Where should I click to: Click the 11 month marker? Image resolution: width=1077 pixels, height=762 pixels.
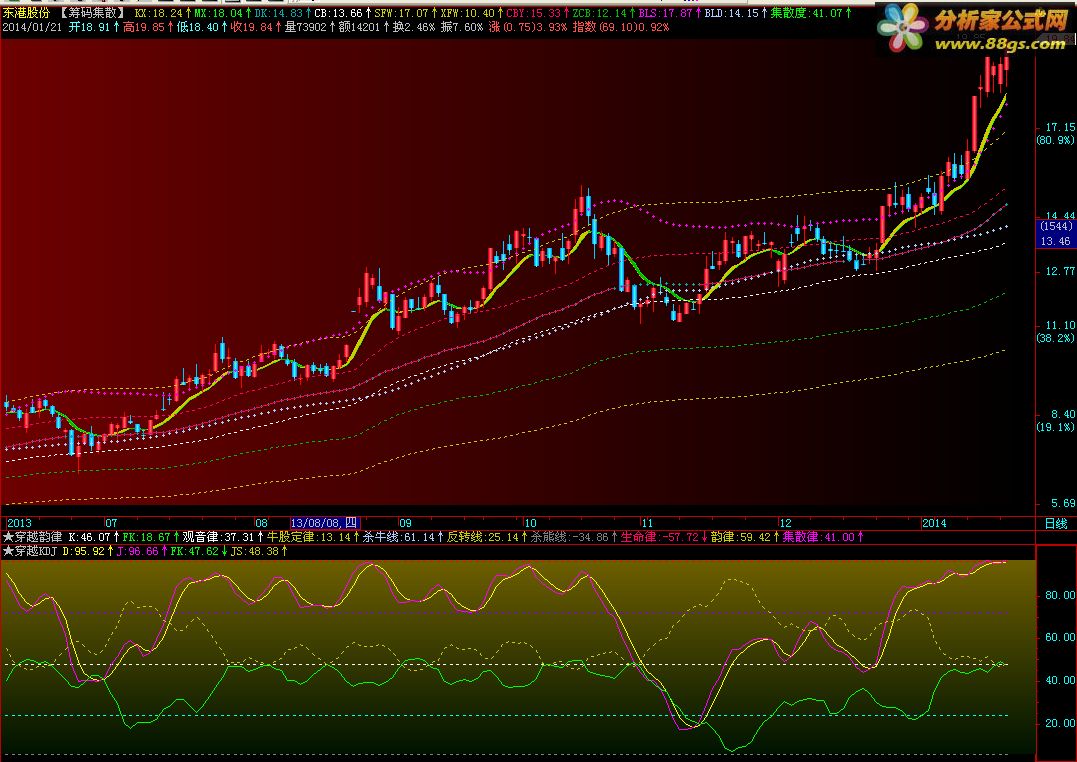(x=647, y=524)
